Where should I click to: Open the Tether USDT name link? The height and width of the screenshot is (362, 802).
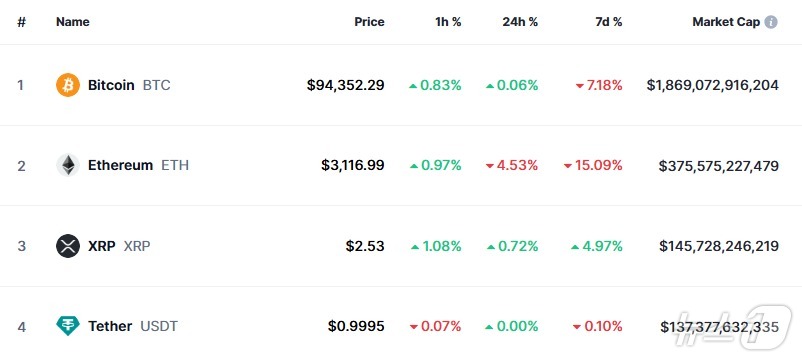click(x=133, y=326)
